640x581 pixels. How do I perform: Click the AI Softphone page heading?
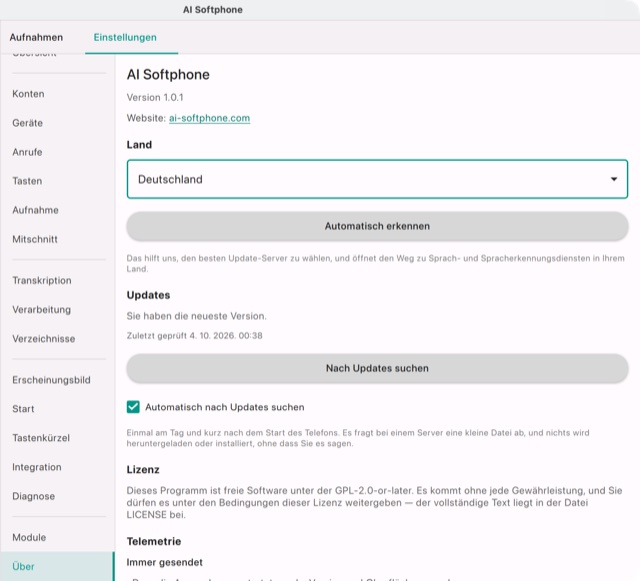[x=168, y=75]
